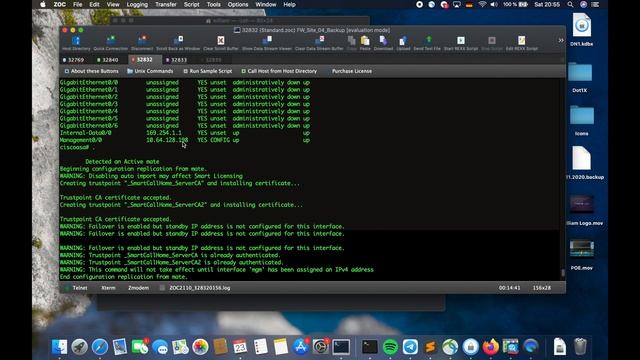Open the Quick Connection toolbar icon

111,43
